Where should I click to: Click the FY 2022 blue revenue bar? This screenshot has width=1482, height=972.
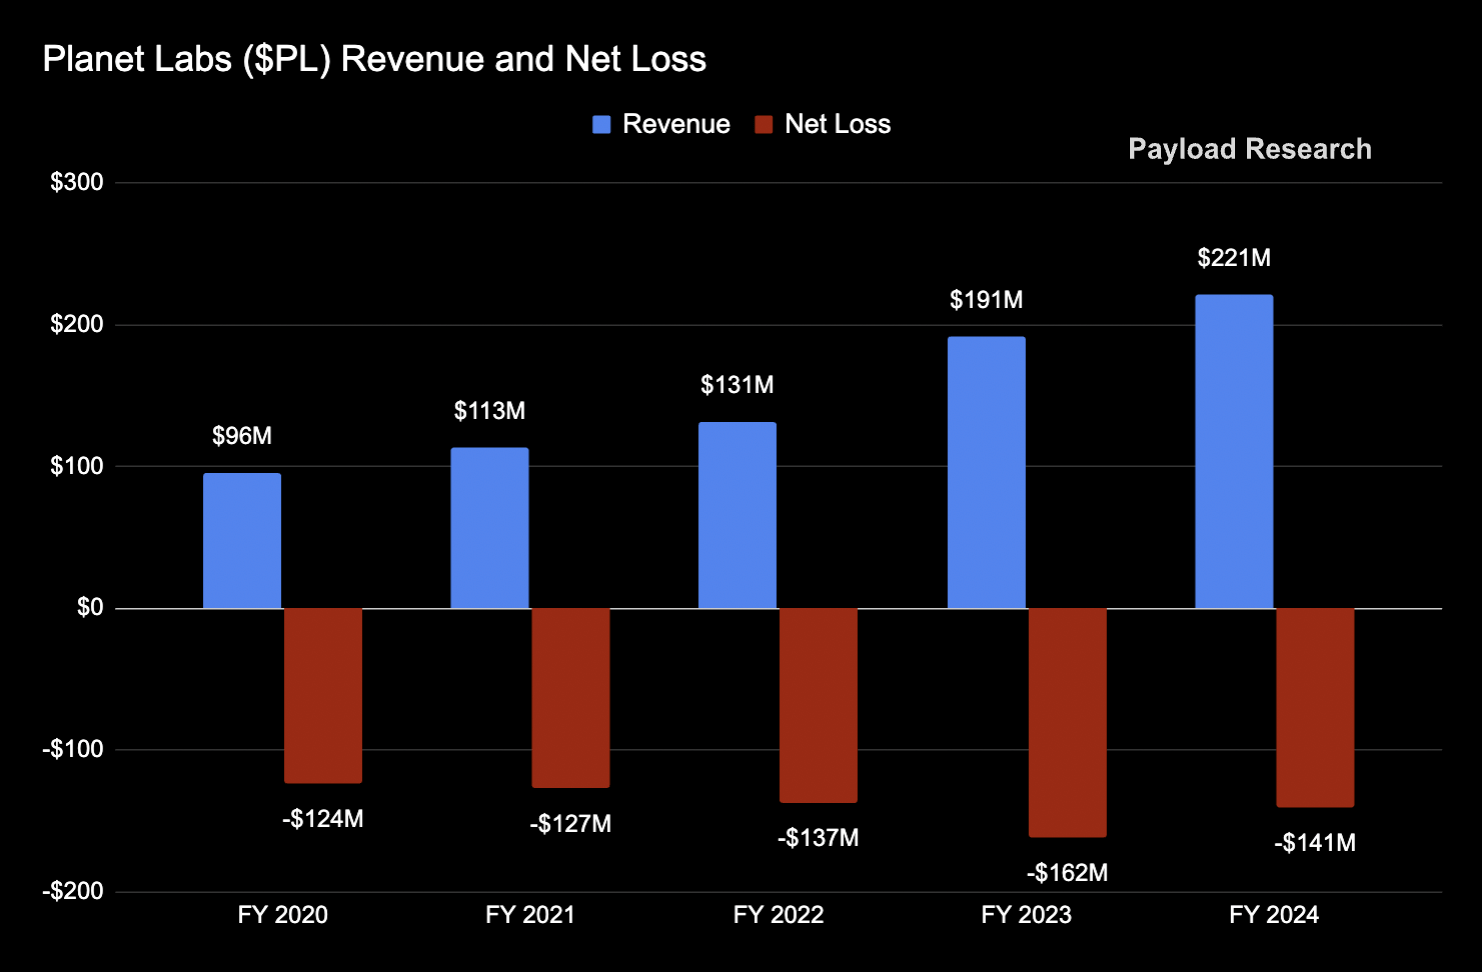point(737,515)
